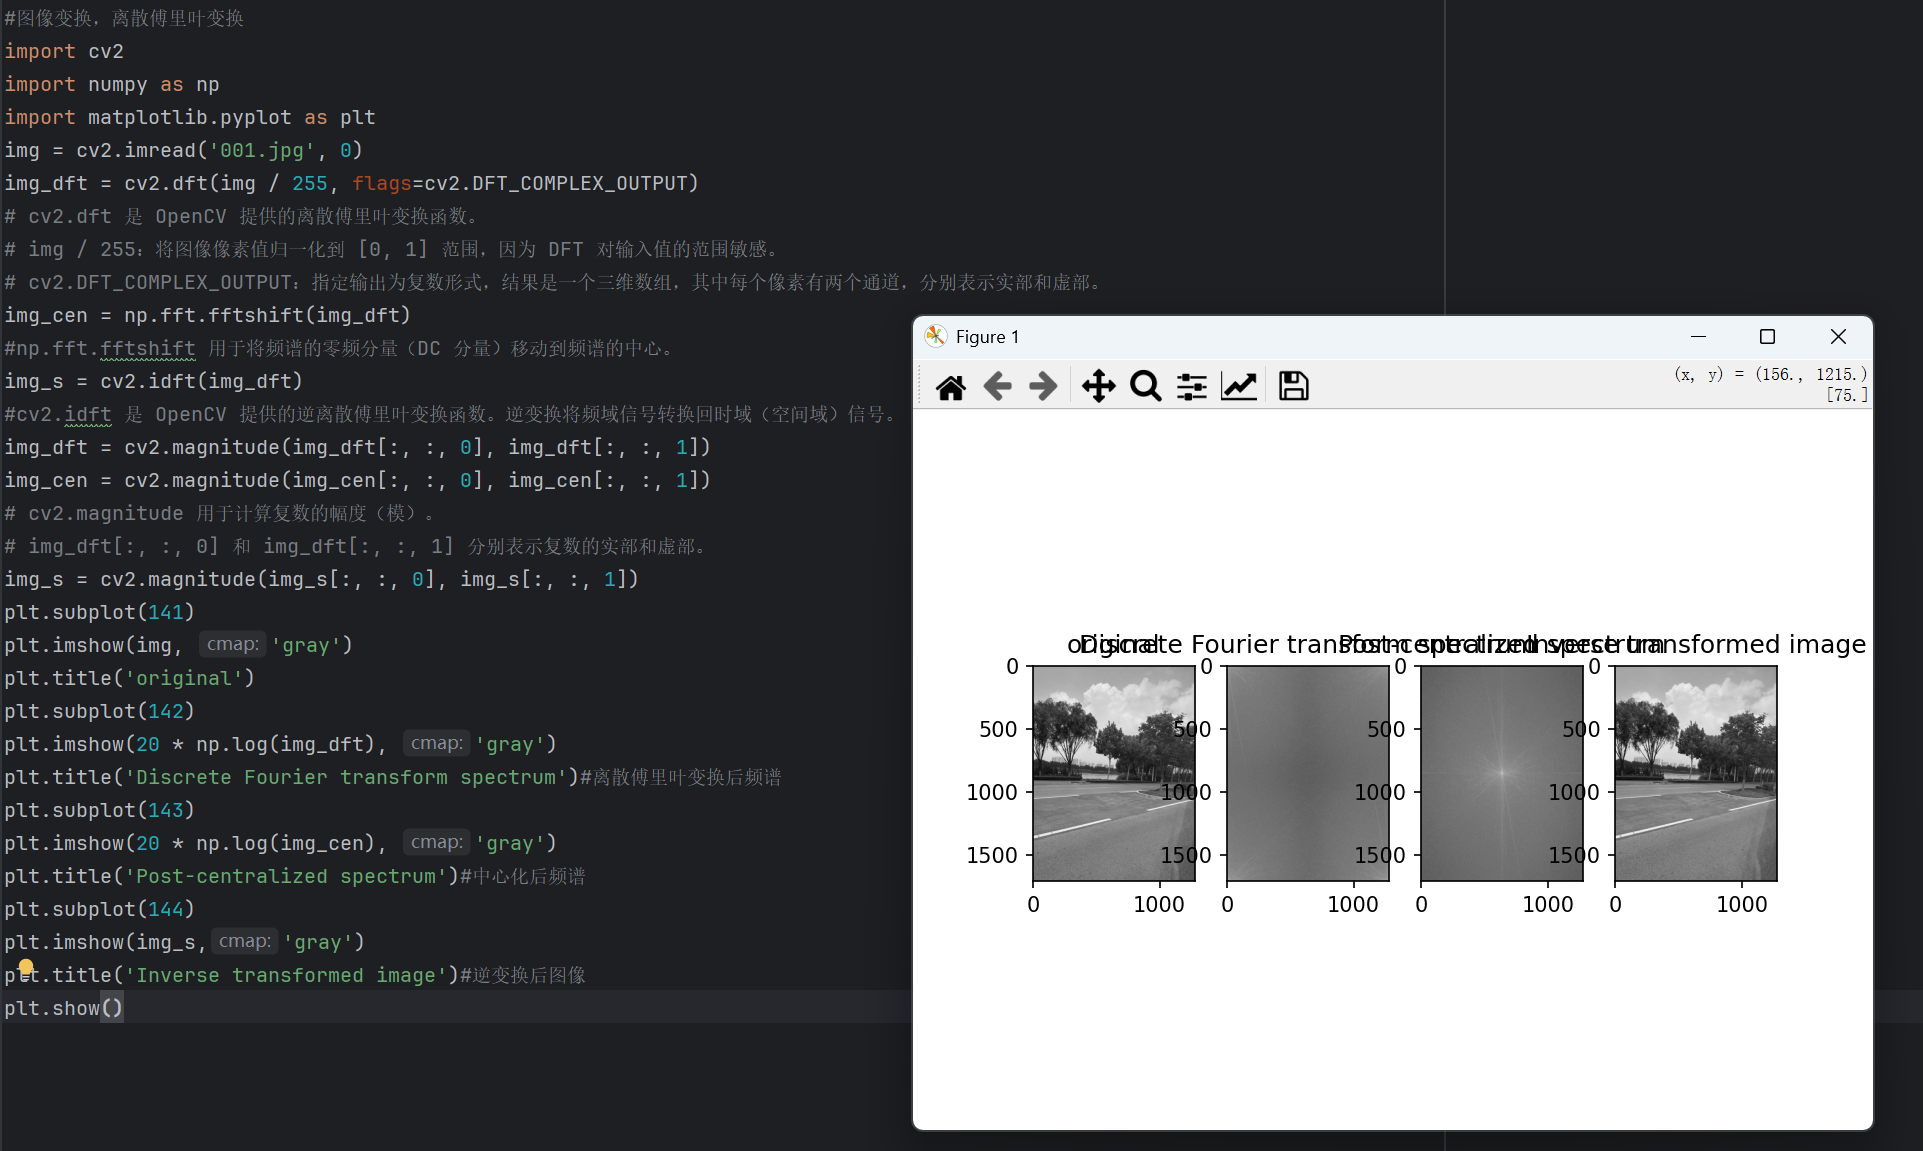Screen dimensions: 1923x1151
Task: Click the matplotlib icon in Figure 1 titlebar
Action: point(936,336)
